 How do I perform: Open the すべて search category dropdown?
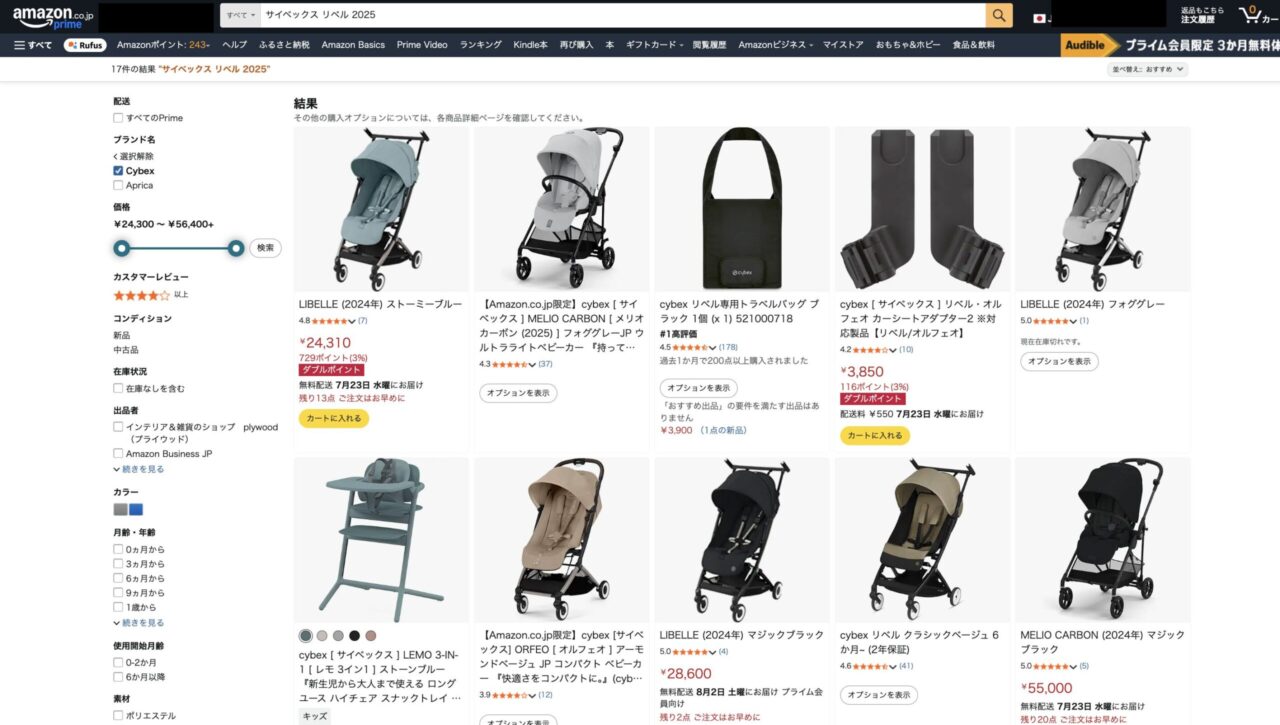pyautogui.click(x=240, y=15)
